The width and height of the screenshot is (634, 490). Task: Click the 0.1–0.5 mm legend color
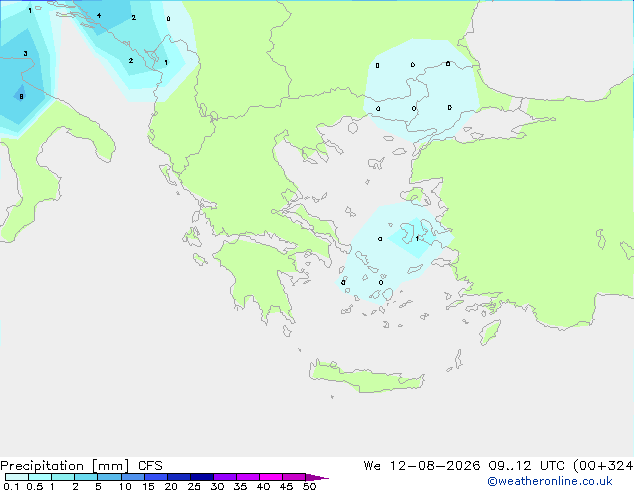(17, 477)
